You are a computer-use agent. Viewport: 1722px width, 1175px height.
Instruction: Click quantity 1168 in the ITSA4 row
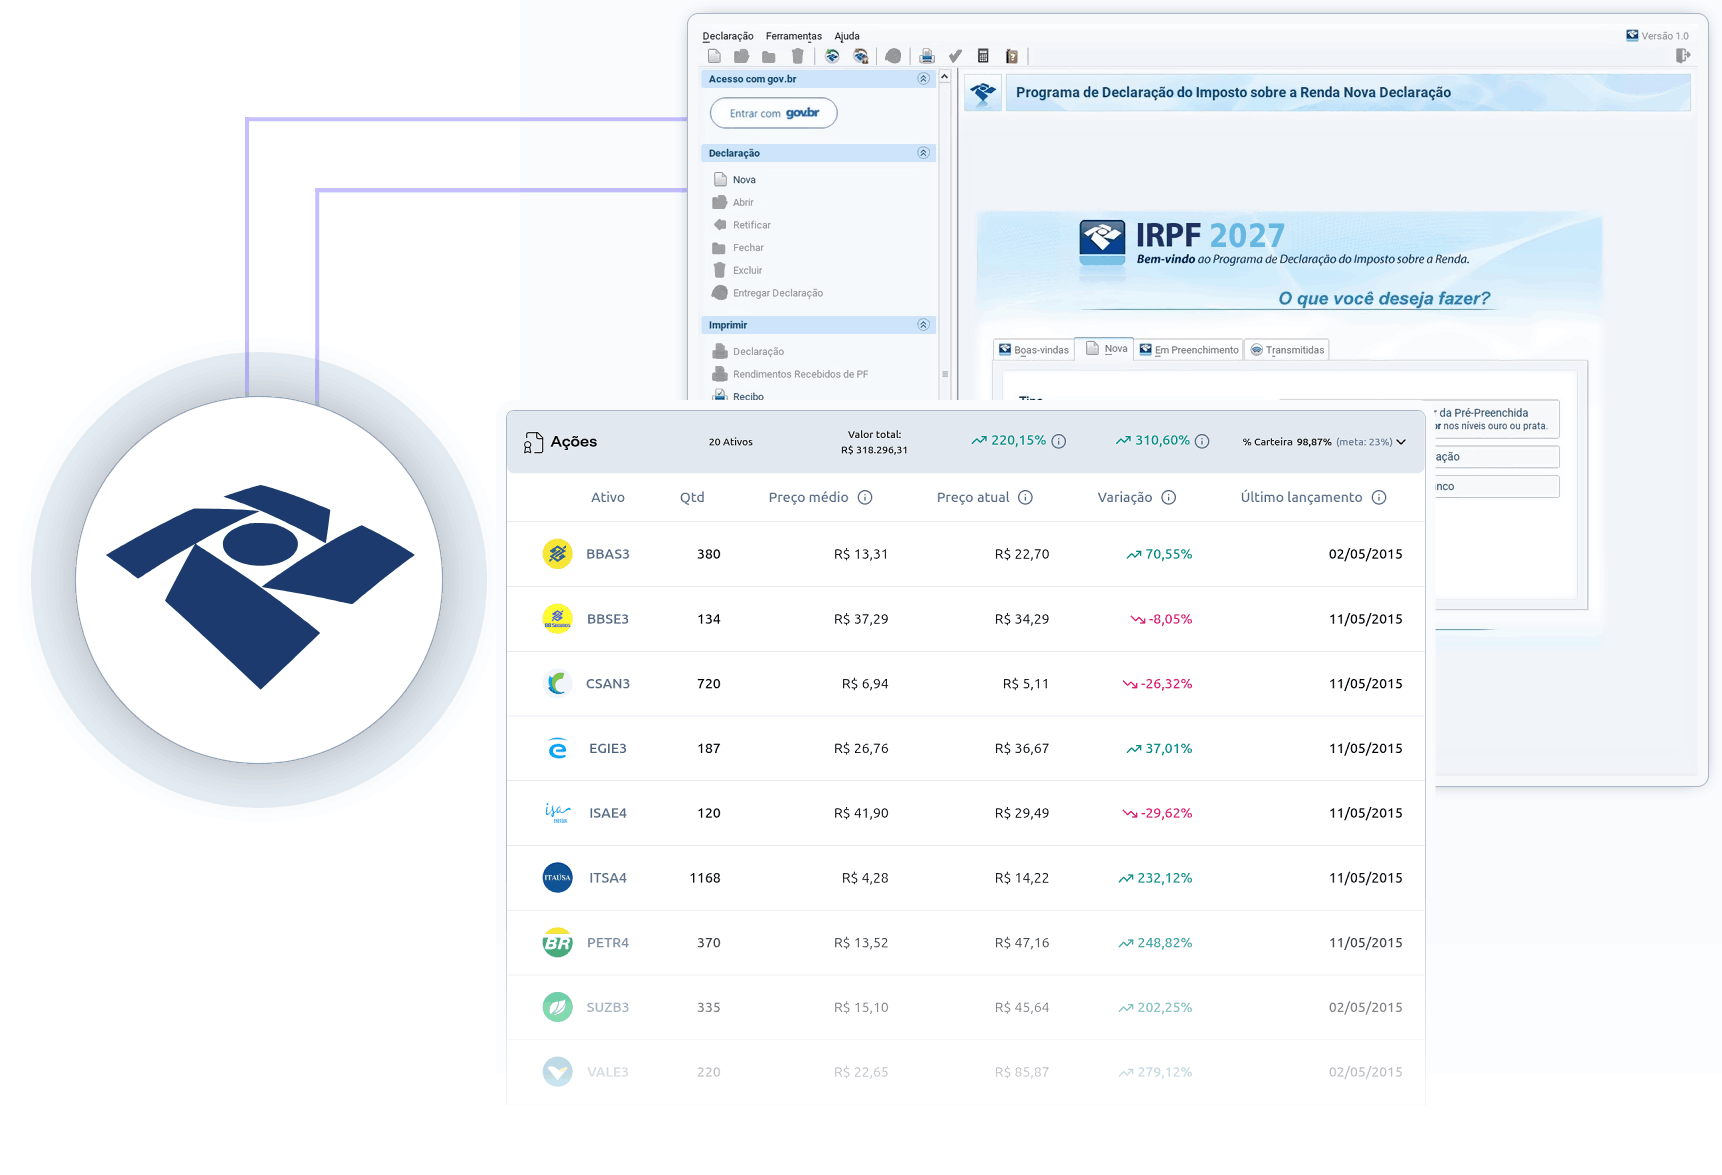tap(705, 878)
